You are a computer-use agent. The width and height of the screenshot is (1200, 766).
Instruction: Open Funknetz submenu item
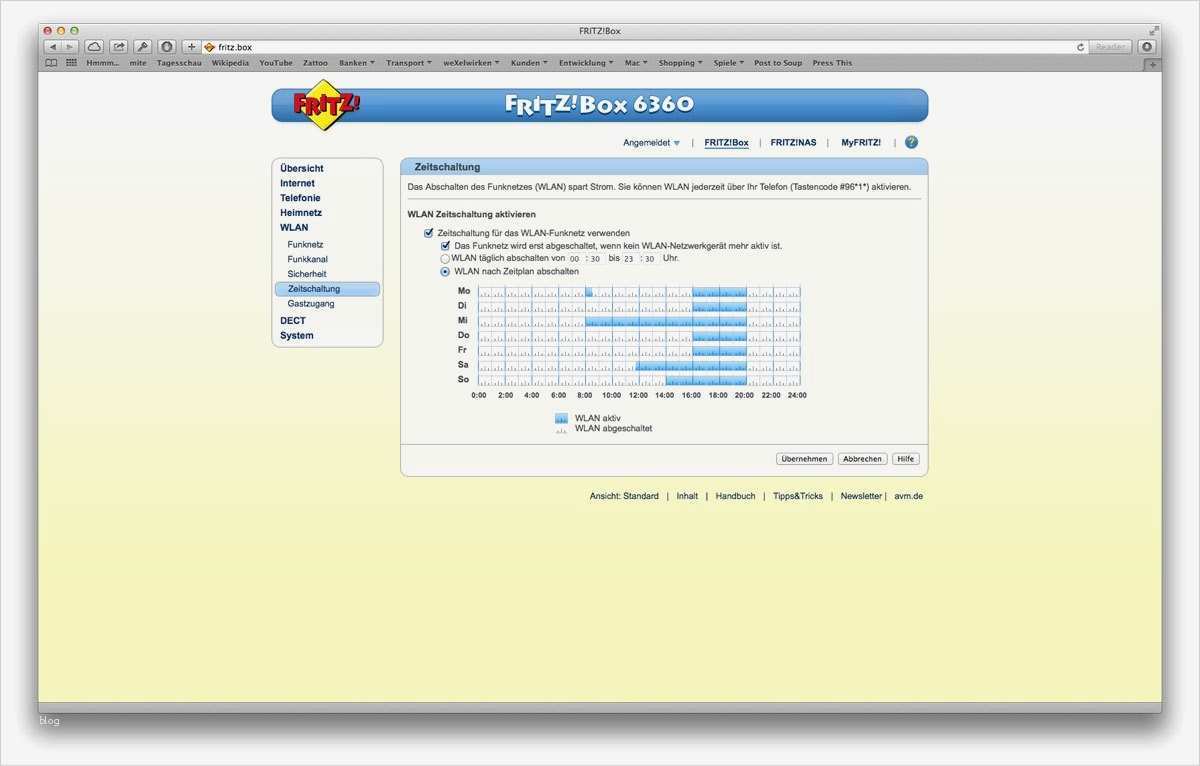[305, 245]
